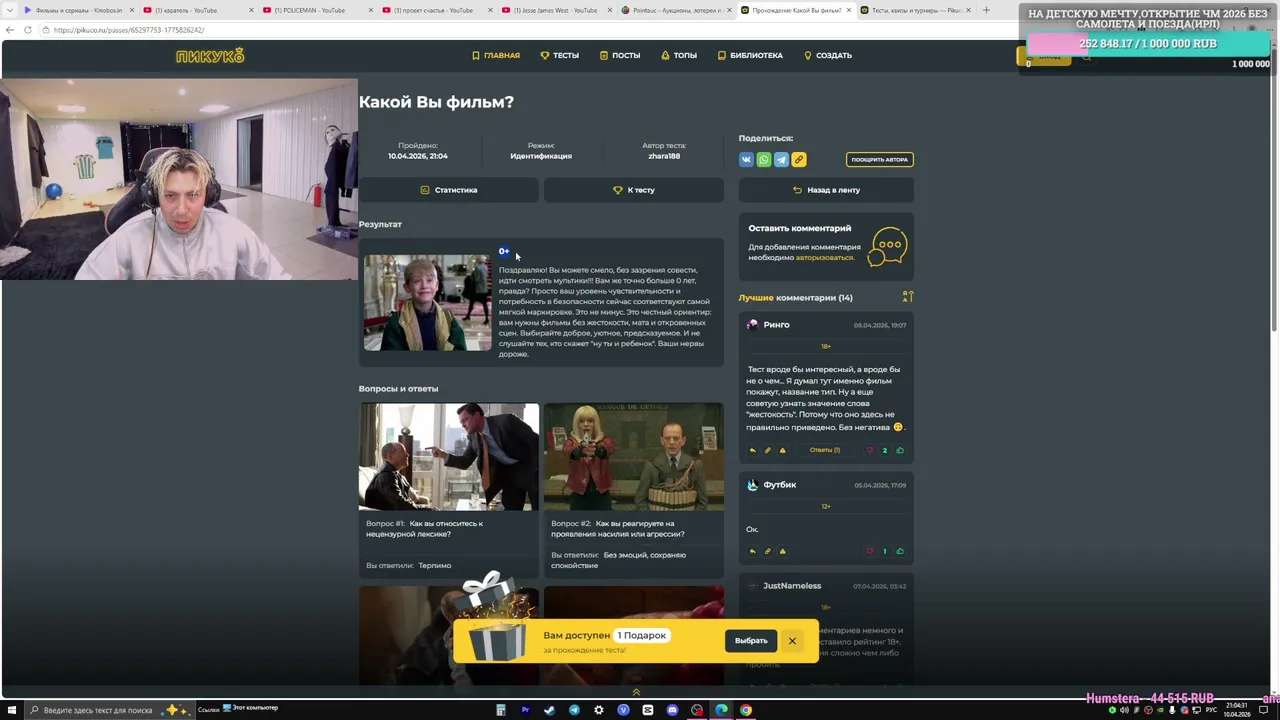Open the Посты menu item
The height and width of the screenshot is (720, 1280).
click(x=620, y=56)
